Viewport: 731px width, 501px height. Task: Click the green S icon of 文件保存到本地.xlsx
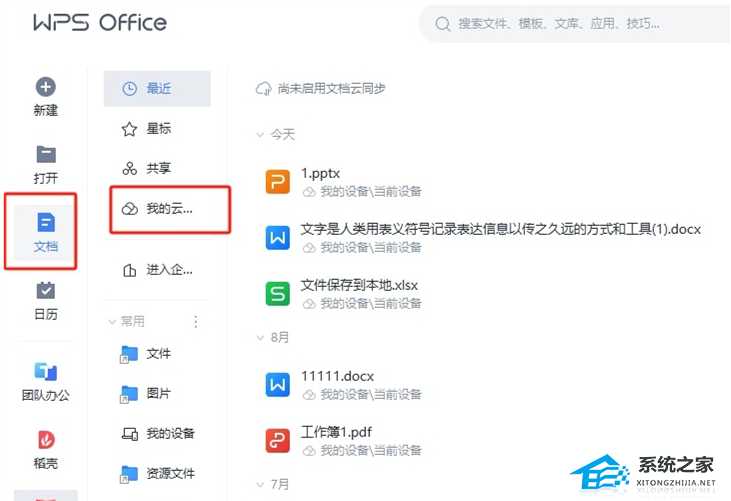pos(277,294)
